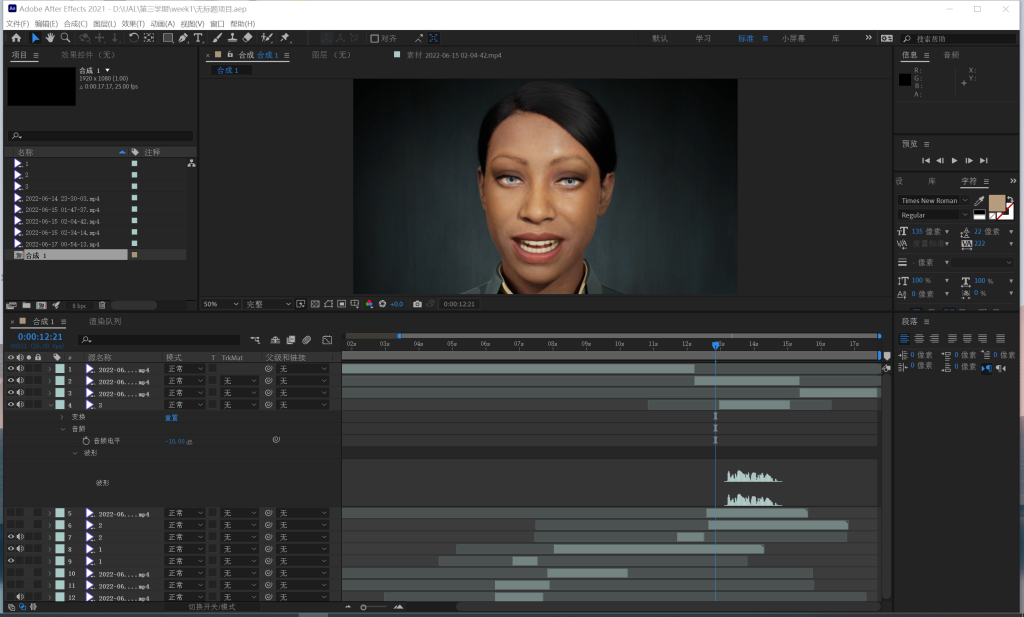Select the Hand tool in the toolbar
1024x617 pixels.
[50, 38]
